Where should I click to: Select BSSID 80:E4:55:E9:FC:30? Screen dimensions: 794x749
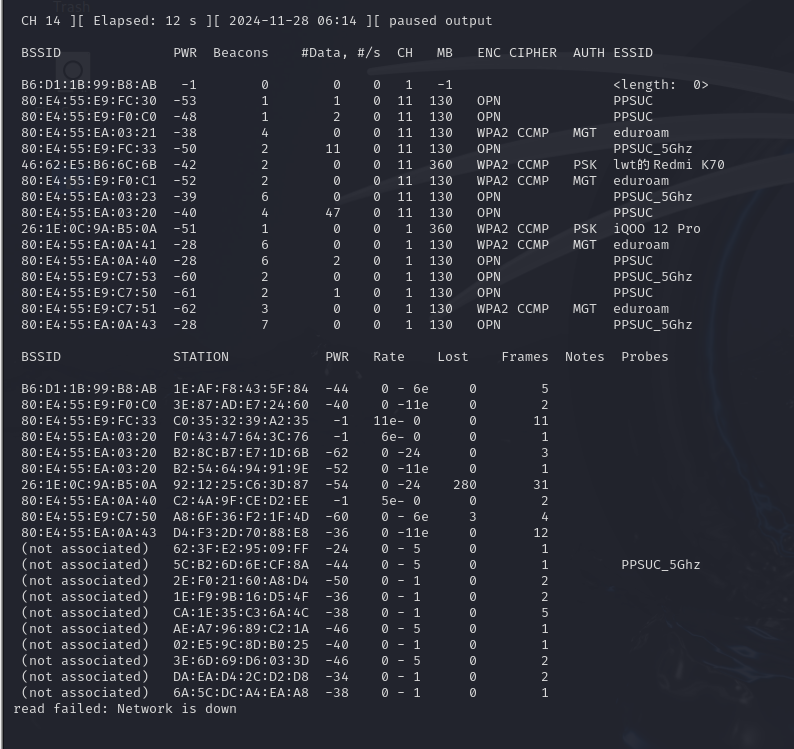click(x=89, y=101)
